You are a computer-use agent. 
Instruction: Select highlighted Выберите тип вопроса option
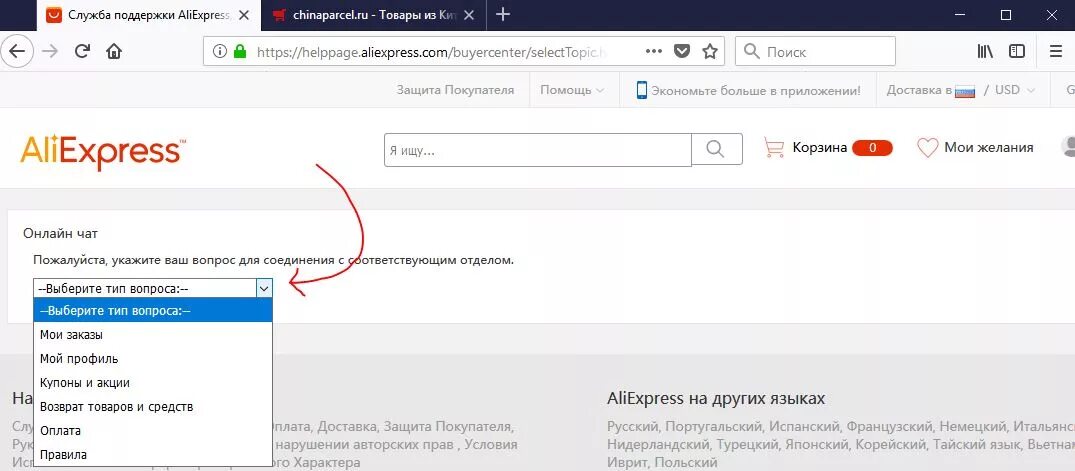tap(153, 311)
